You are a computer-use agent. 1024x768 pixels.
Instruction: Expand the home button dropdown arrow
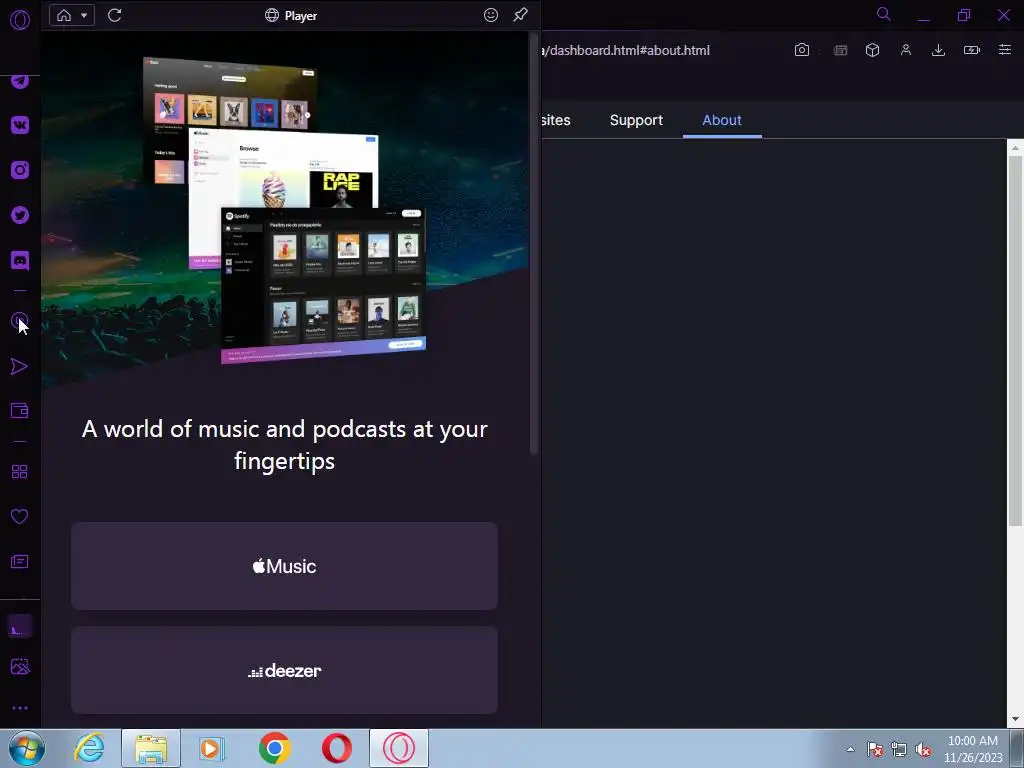(84, 15)
